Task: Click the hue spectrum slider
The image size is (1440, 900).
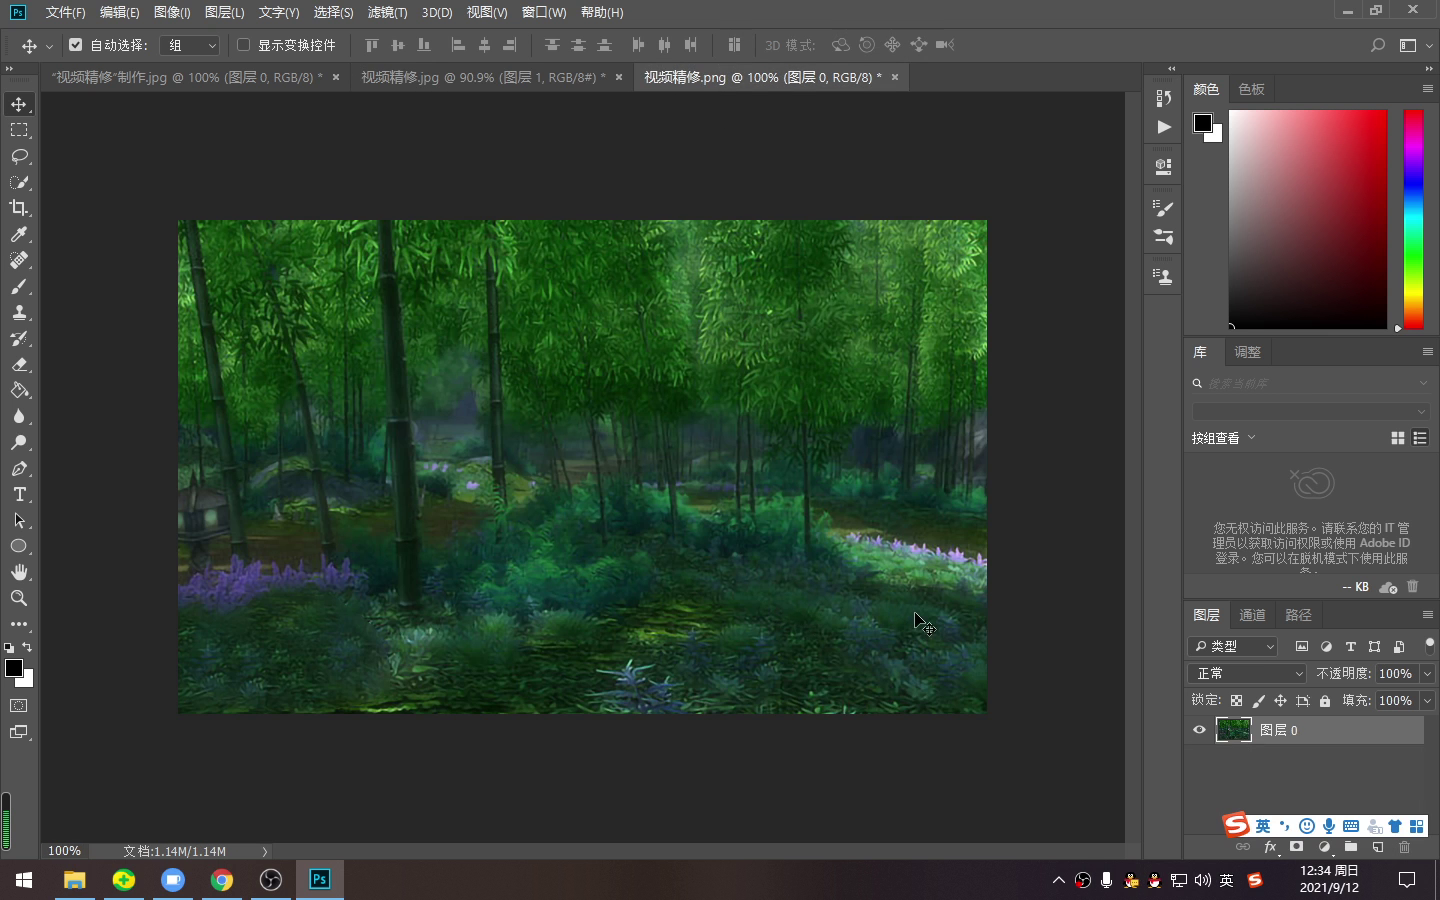Action: pyautogui.click(x=1413, y=219)
